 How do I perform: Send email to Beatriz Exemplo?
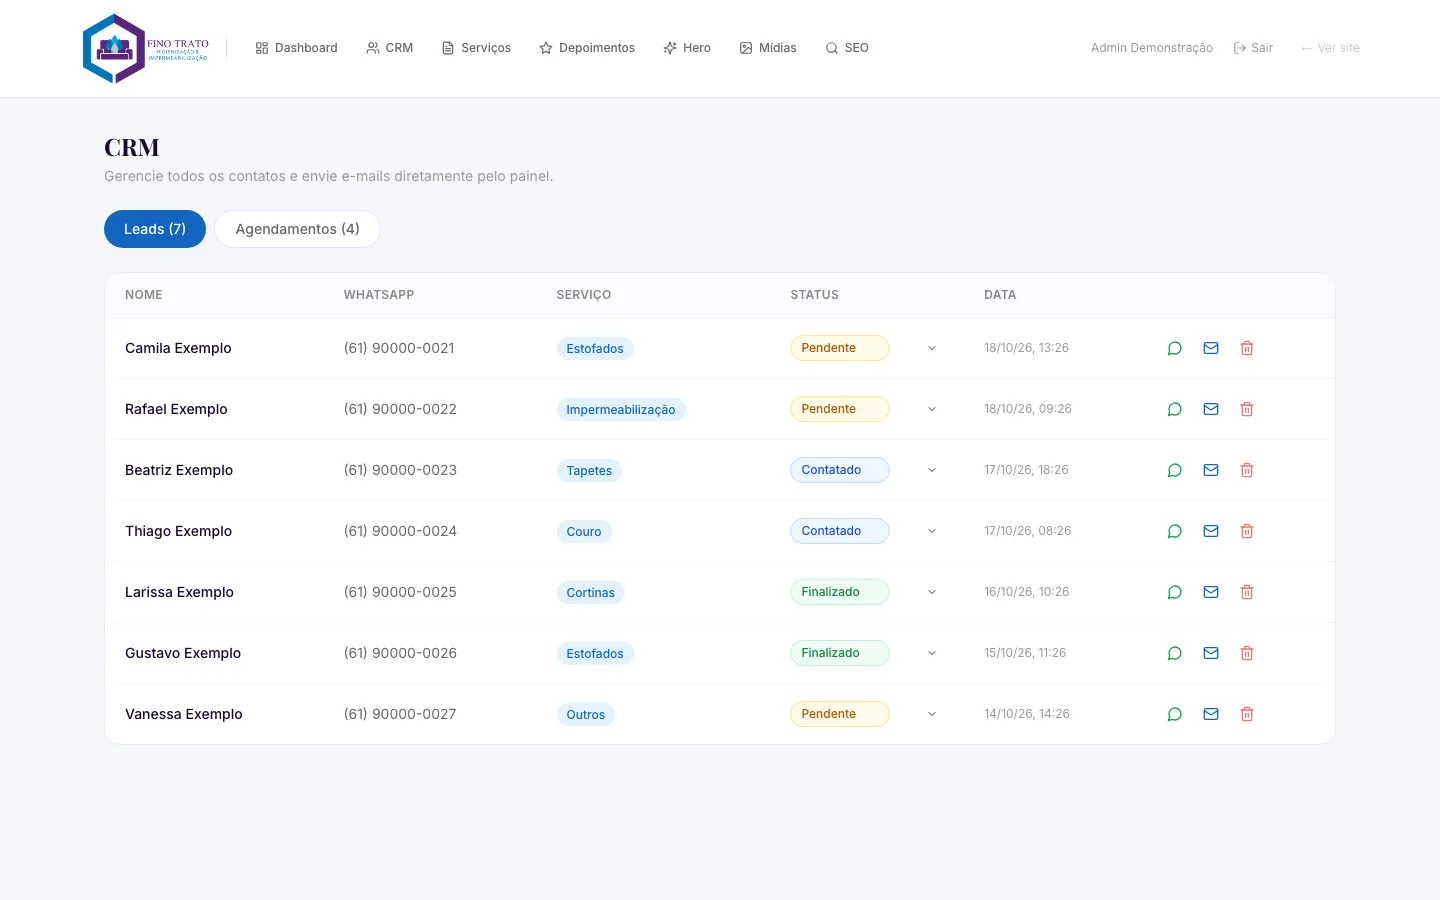(1211, 470)
